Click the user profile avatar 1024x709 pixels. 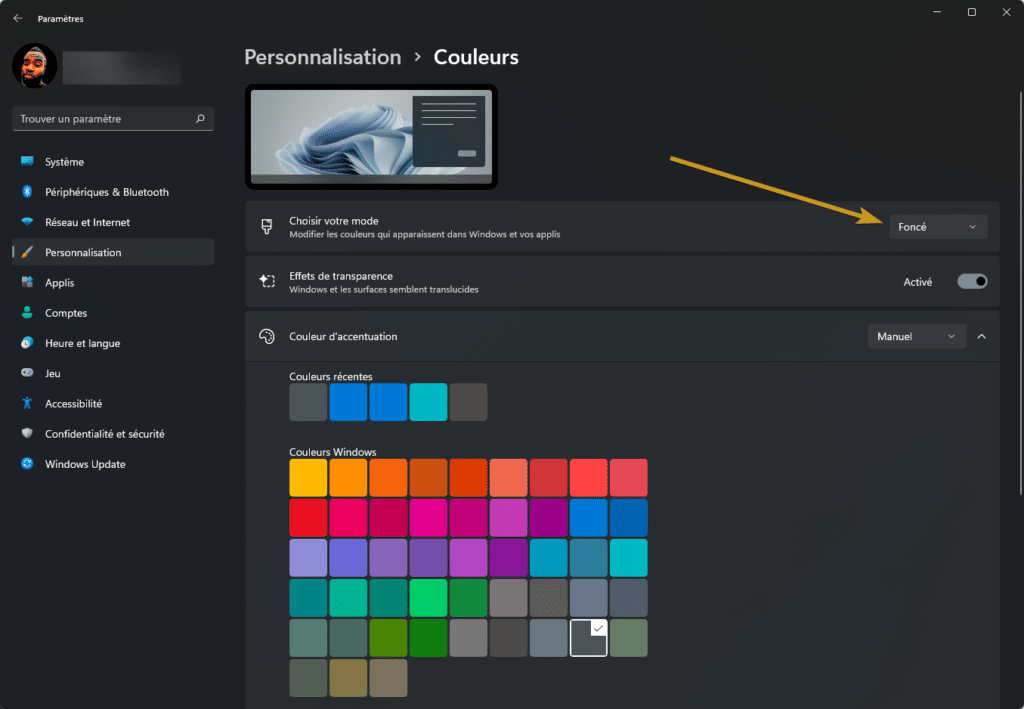(x=35, y=66)
